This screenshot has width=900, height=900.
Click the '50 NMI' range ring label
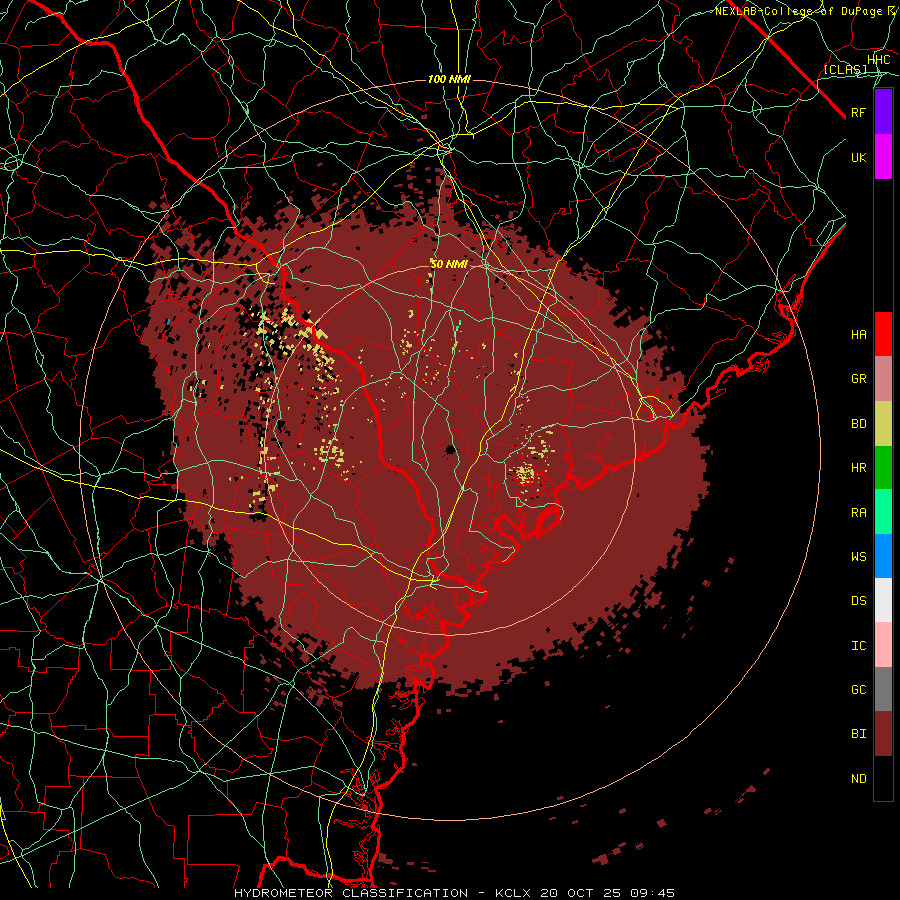[x=449, y=264]
